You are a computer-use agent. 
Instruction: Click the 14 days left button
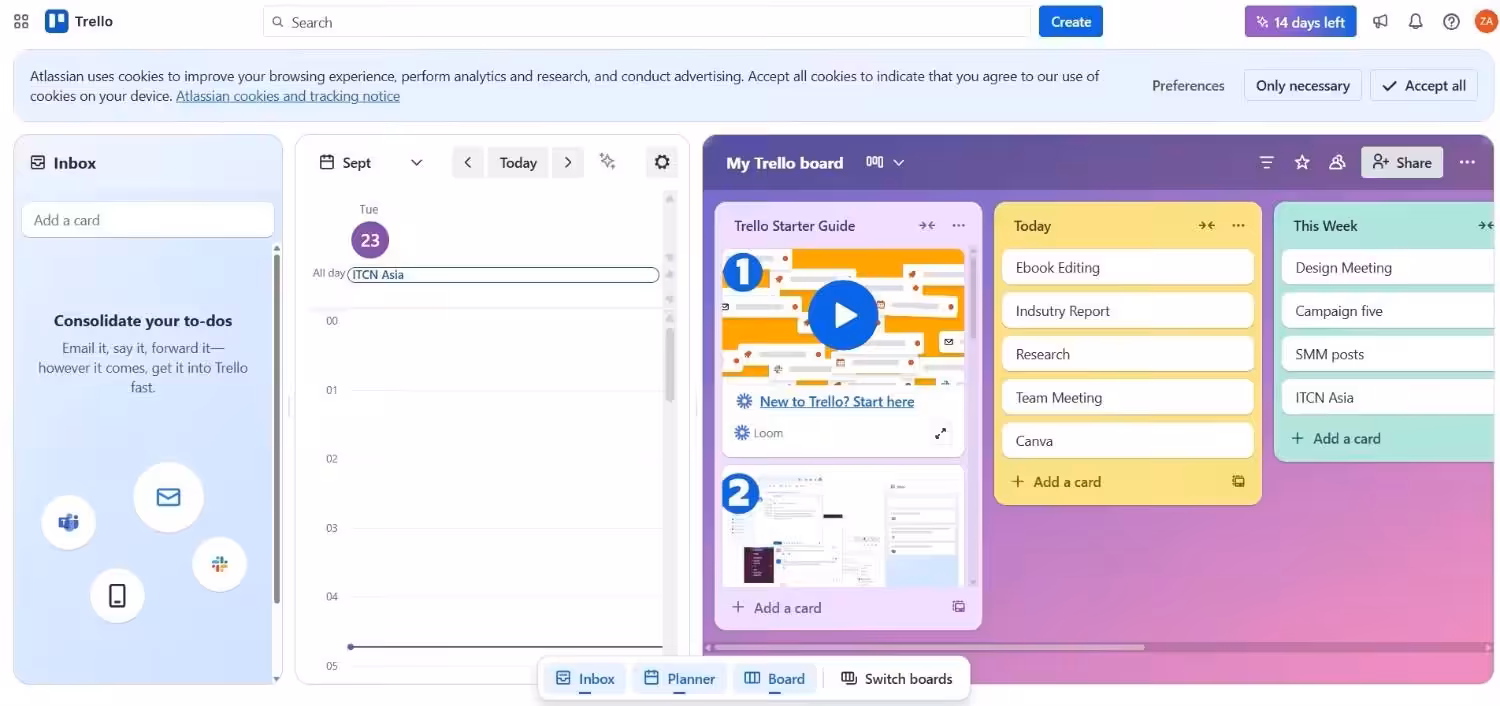click(x=1300, y=21)
